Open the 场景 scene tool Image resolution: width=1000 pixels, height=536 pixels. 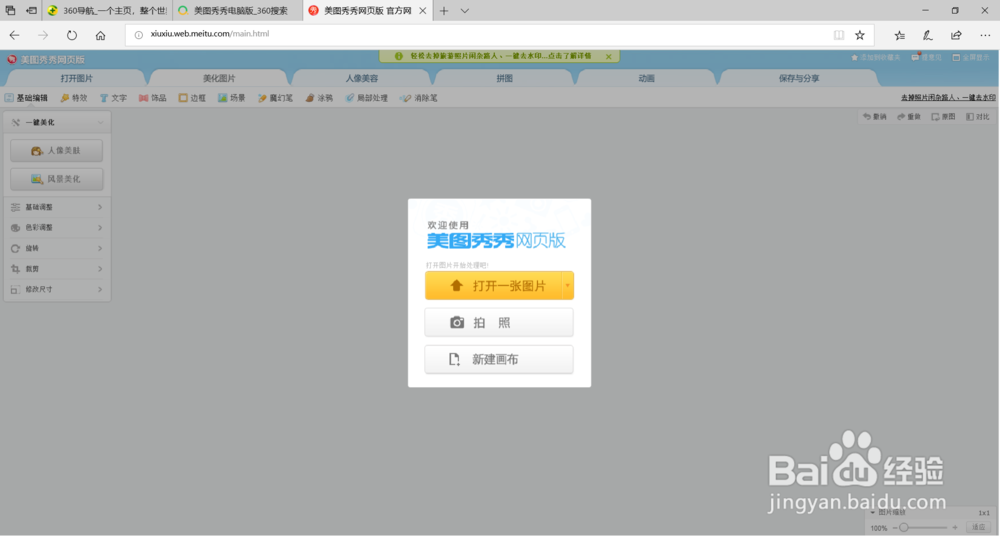click(x=232, y=98)
